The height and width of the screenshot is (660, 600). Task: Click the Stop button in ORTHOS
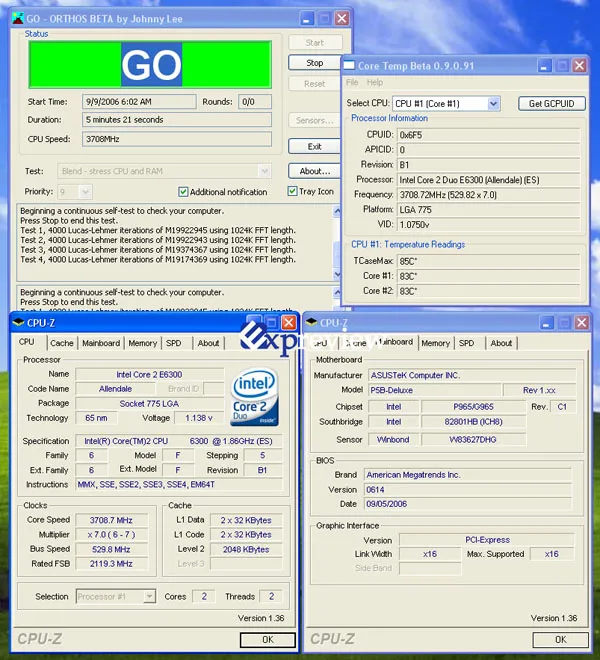pos(315,63)
